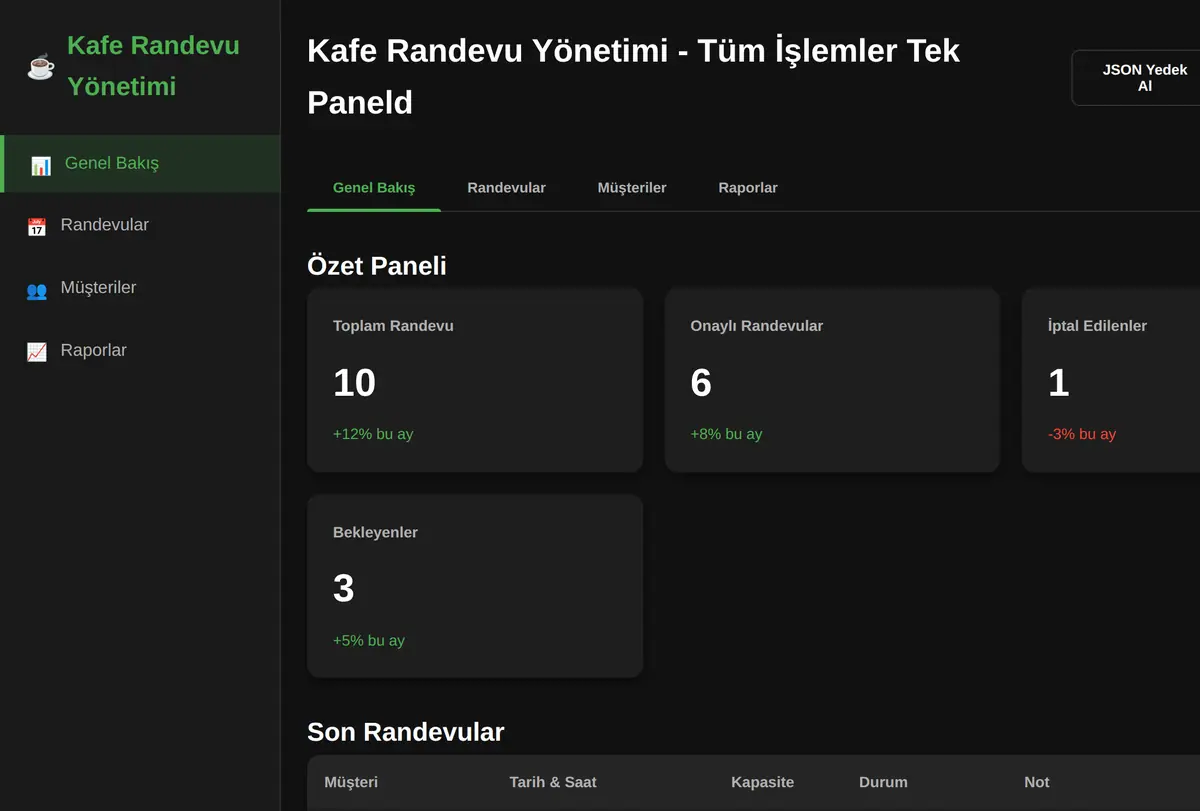Click the +8% bu ay text

click(x=726, y=434)
